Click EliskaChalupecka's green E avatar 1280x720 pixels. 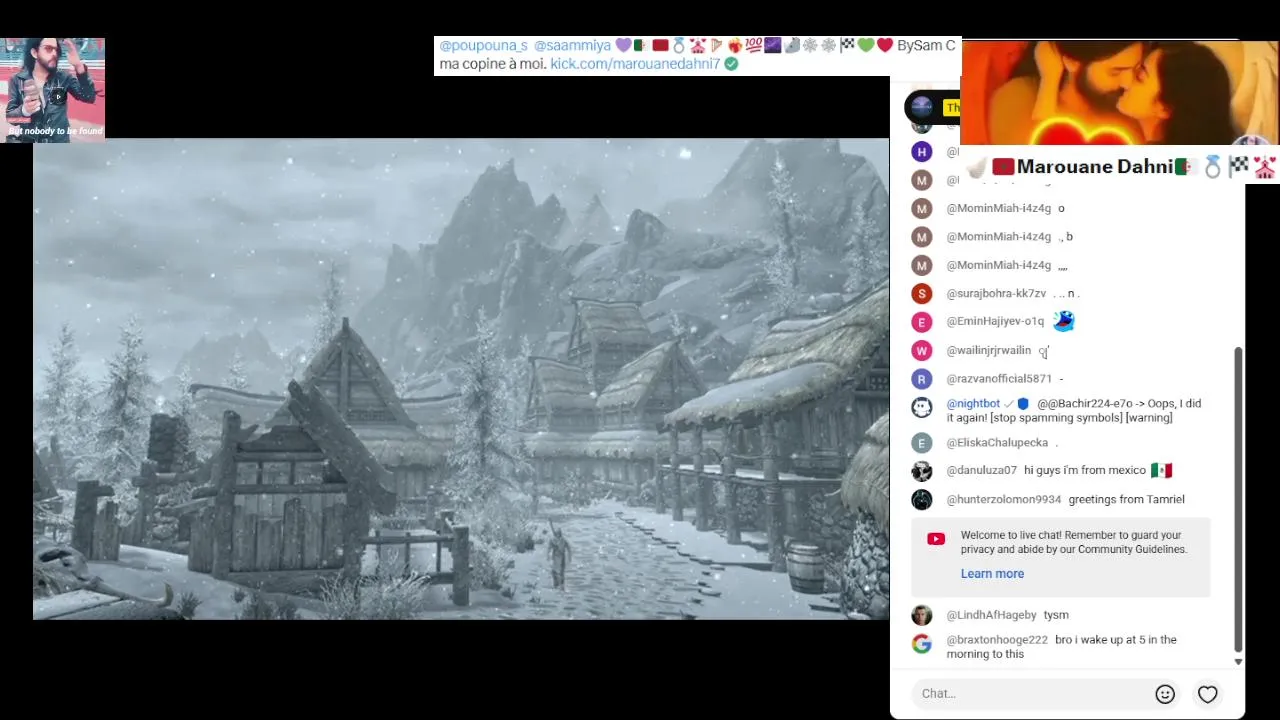pyautogui.click(x=922, y=443)
